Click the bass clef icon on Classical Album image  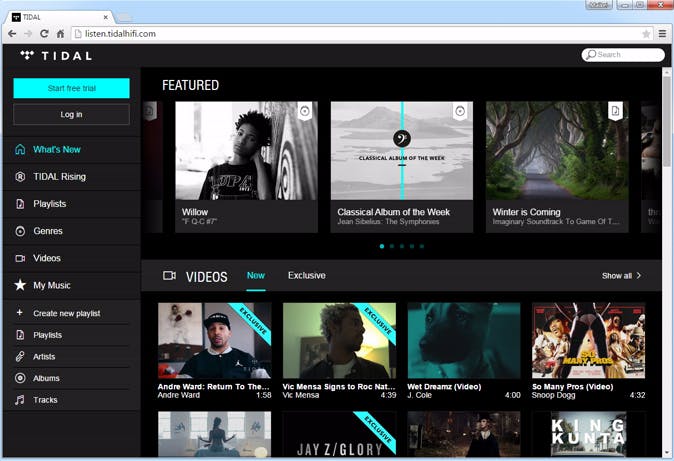(x=402, y=138)
